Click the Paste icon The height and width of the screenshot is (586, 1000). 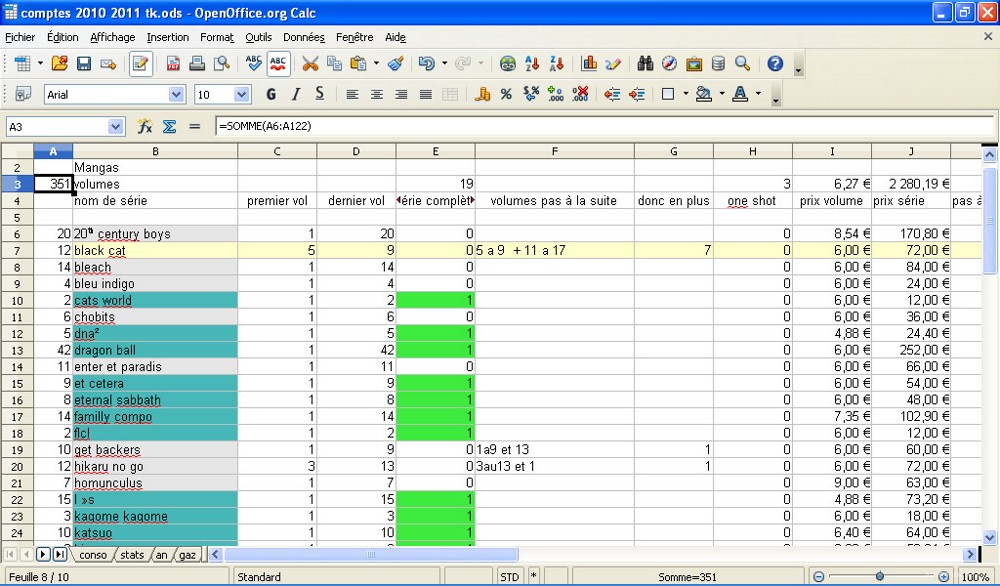click(x=358, y=64)
